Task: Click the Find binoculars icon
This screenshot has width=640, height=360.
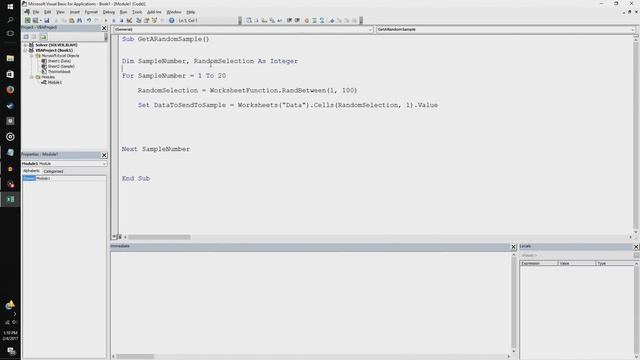Action: 80,20
